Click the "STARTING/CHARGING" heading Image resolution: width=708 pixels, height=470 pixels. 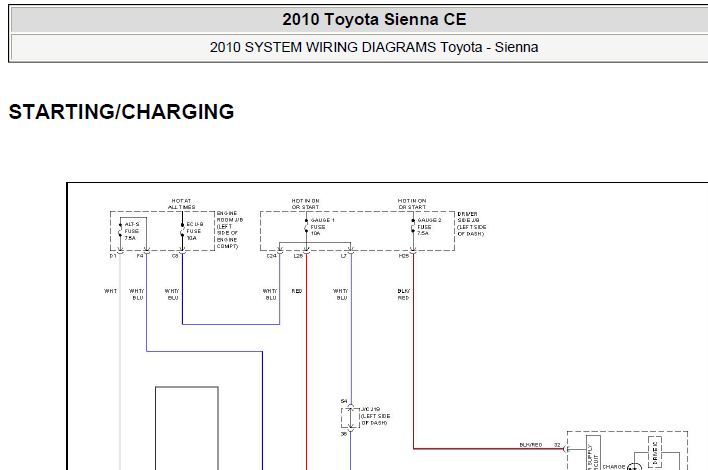(x=121, y=112)
